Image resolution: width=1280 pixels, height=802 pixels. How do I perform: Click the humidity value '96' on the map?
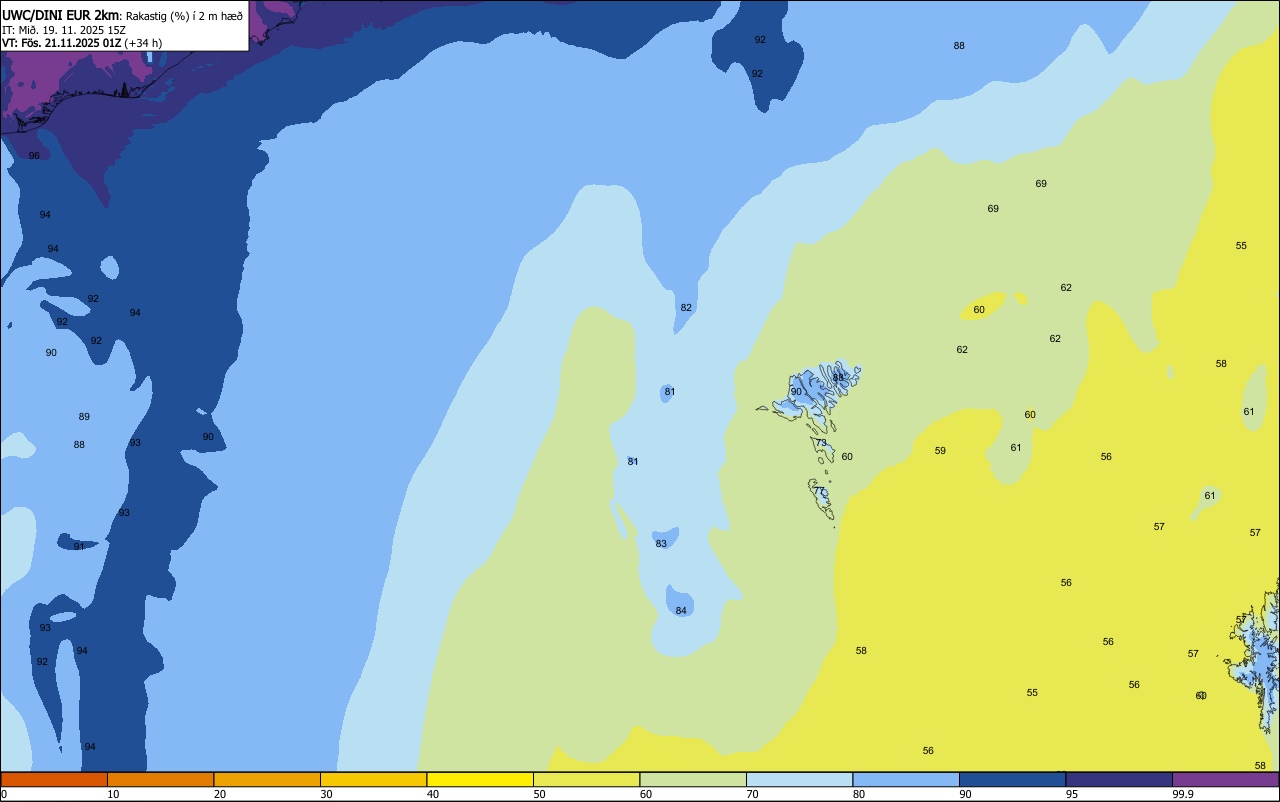click(34, 156)
